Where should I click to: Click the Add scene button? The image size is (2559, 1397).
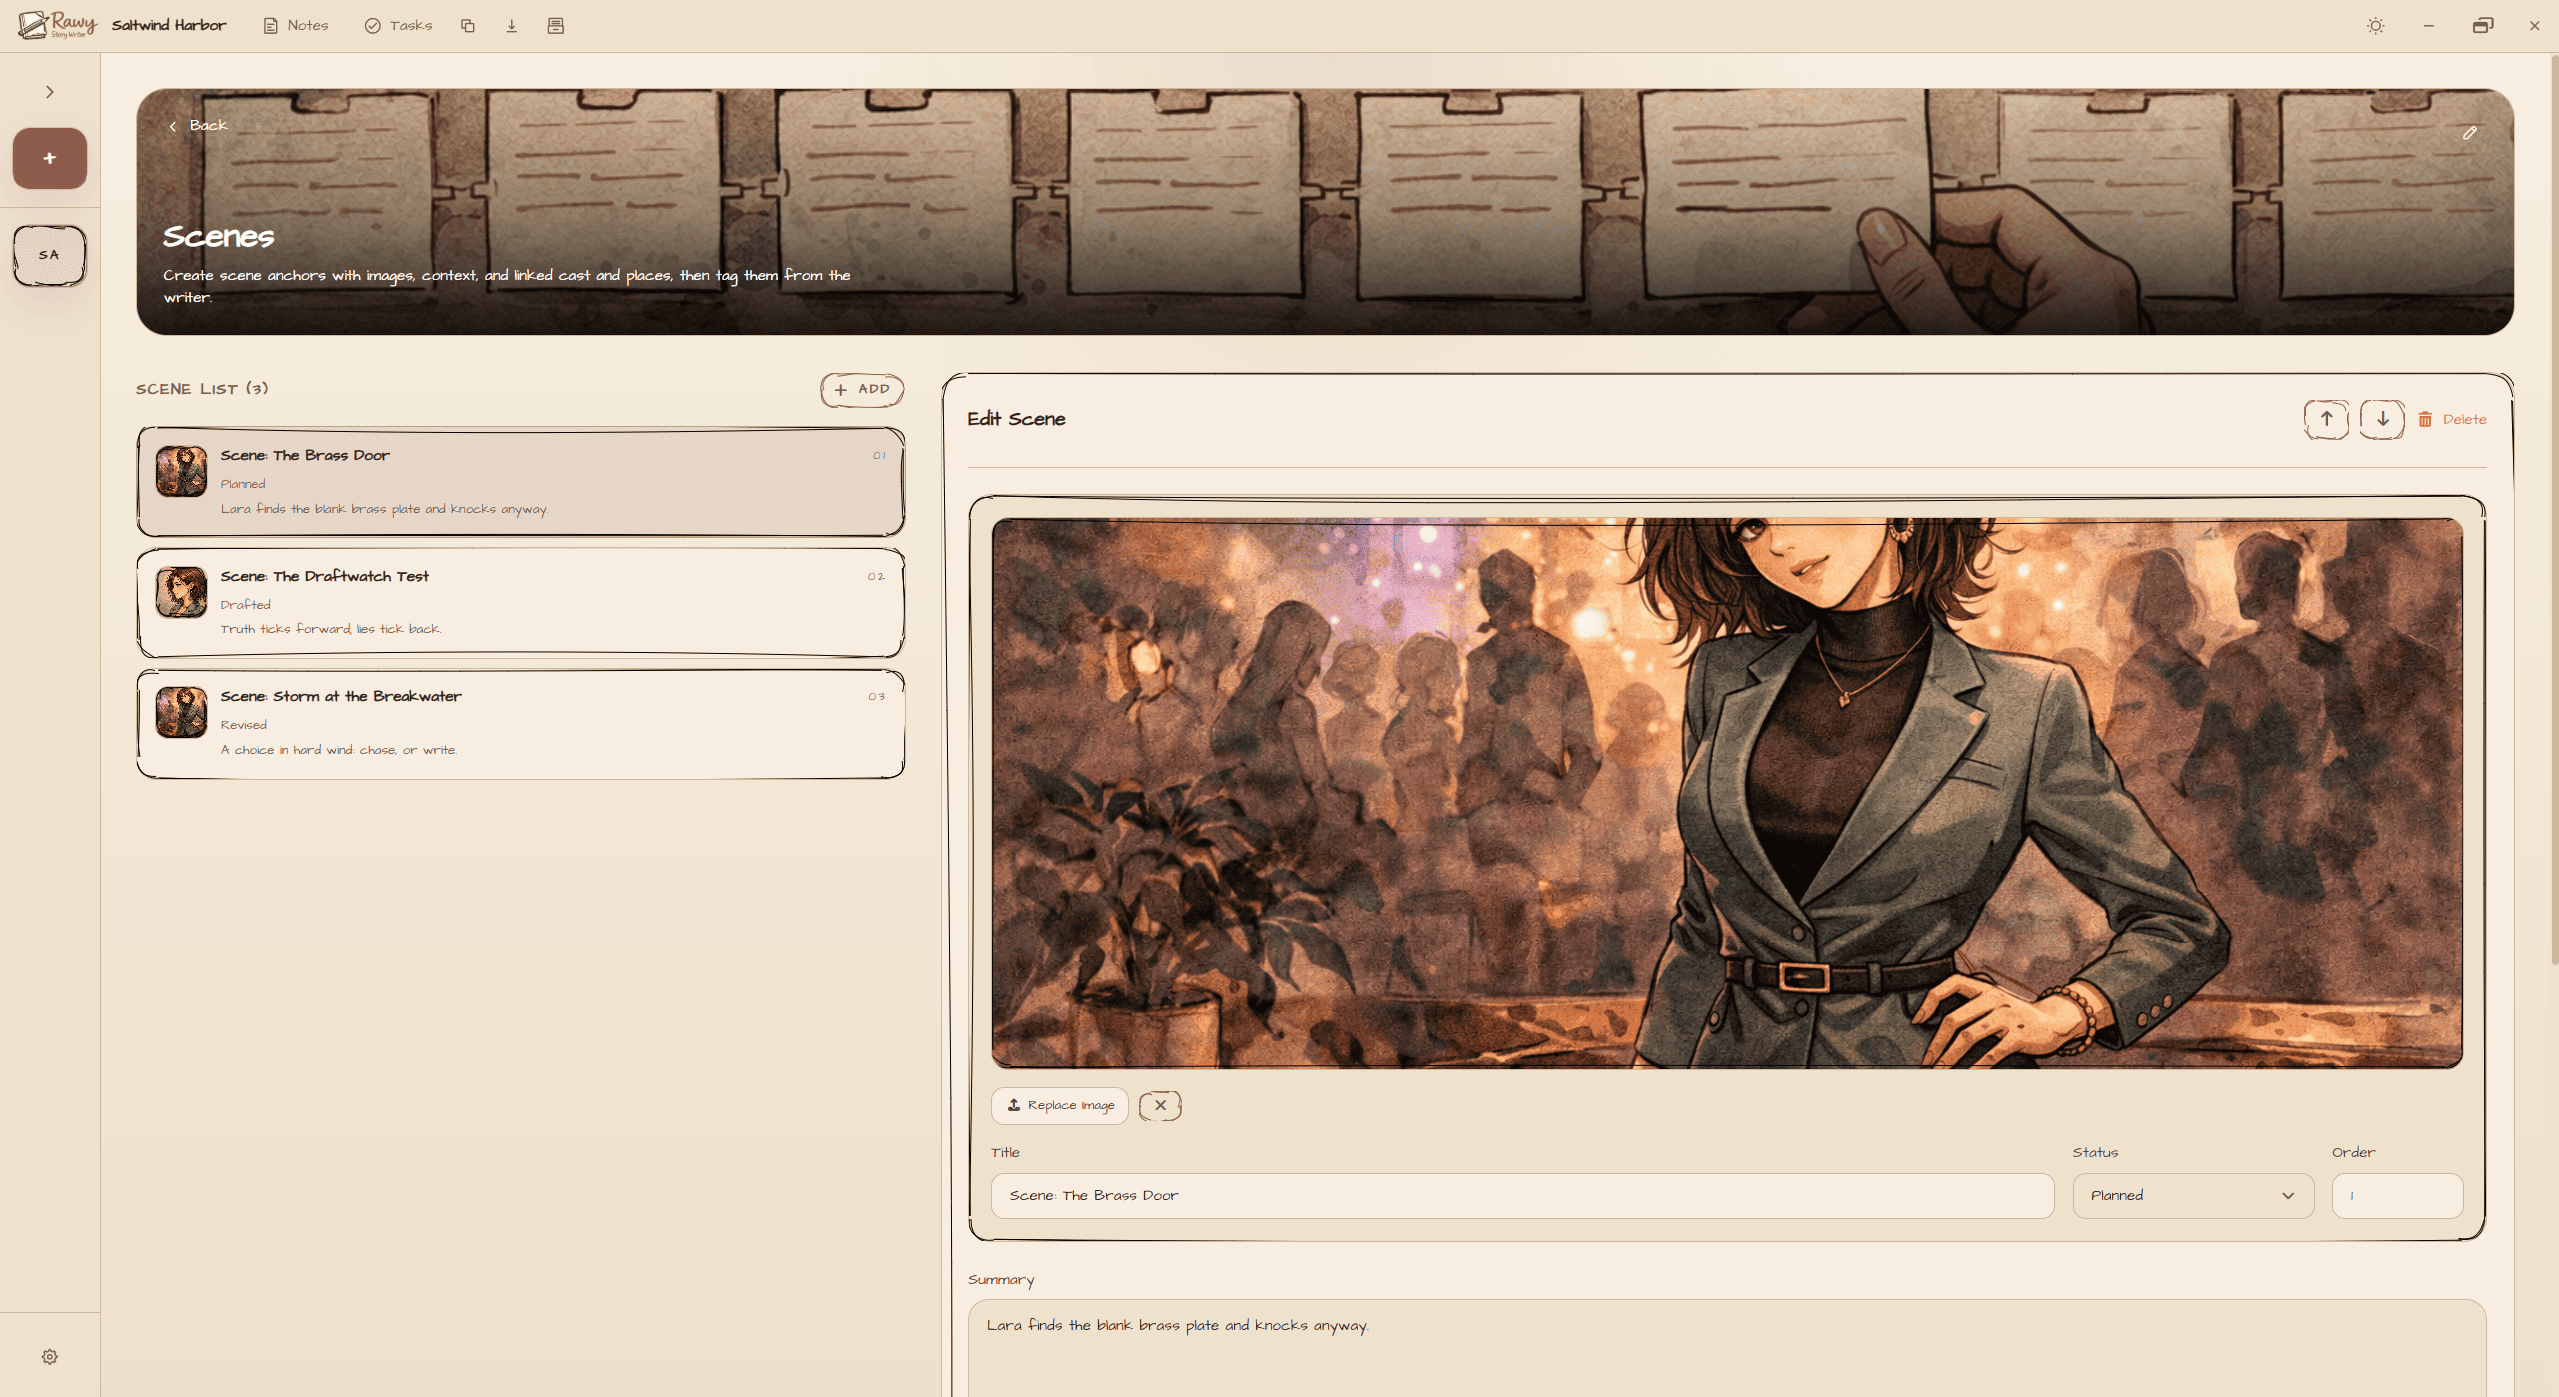(x=862, y=389)
